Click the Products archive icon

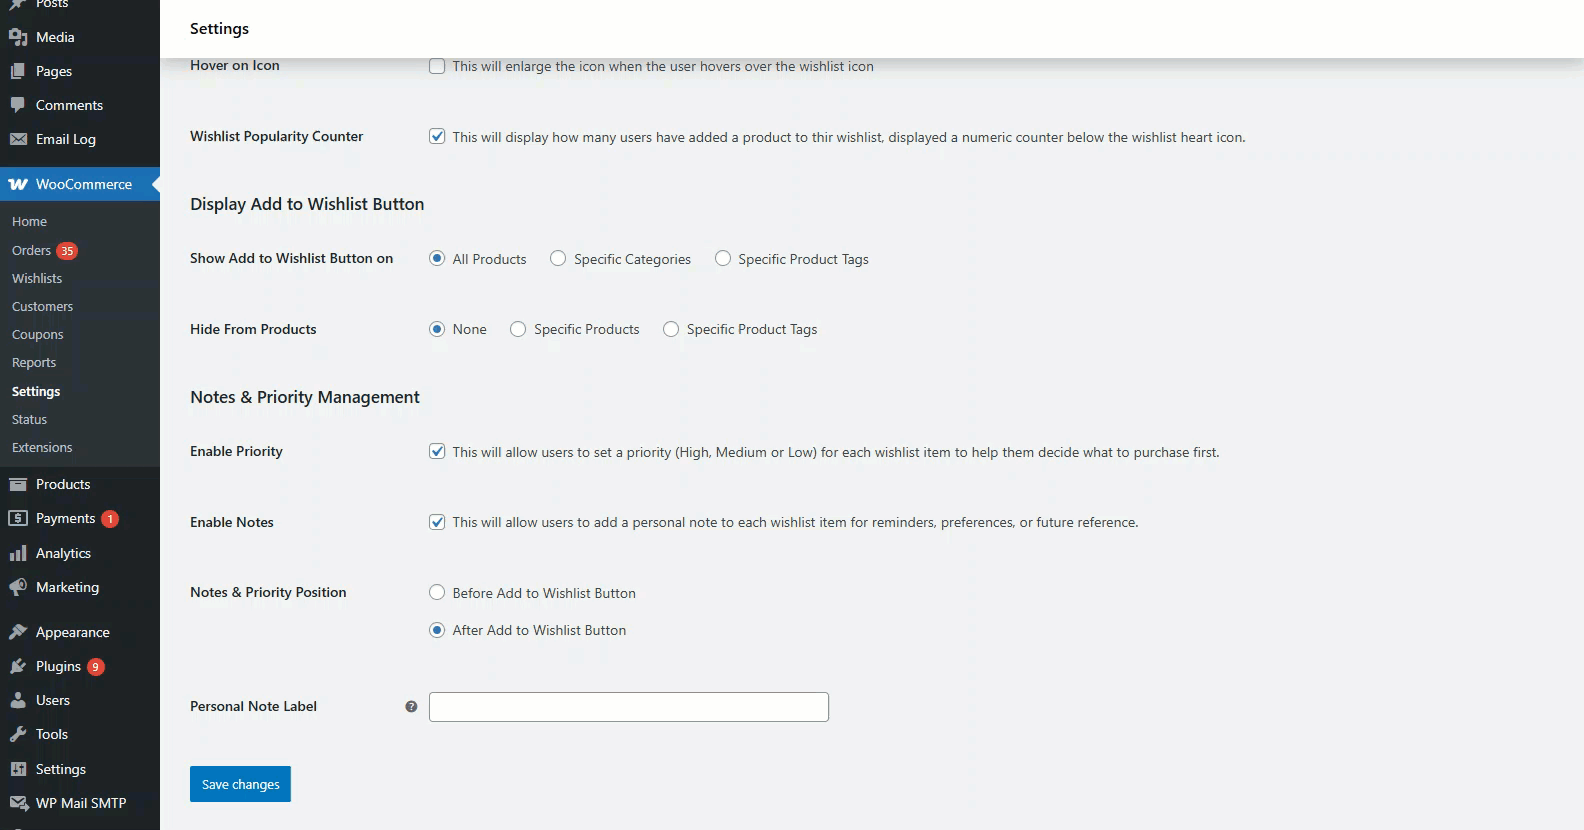pos(18,484)
